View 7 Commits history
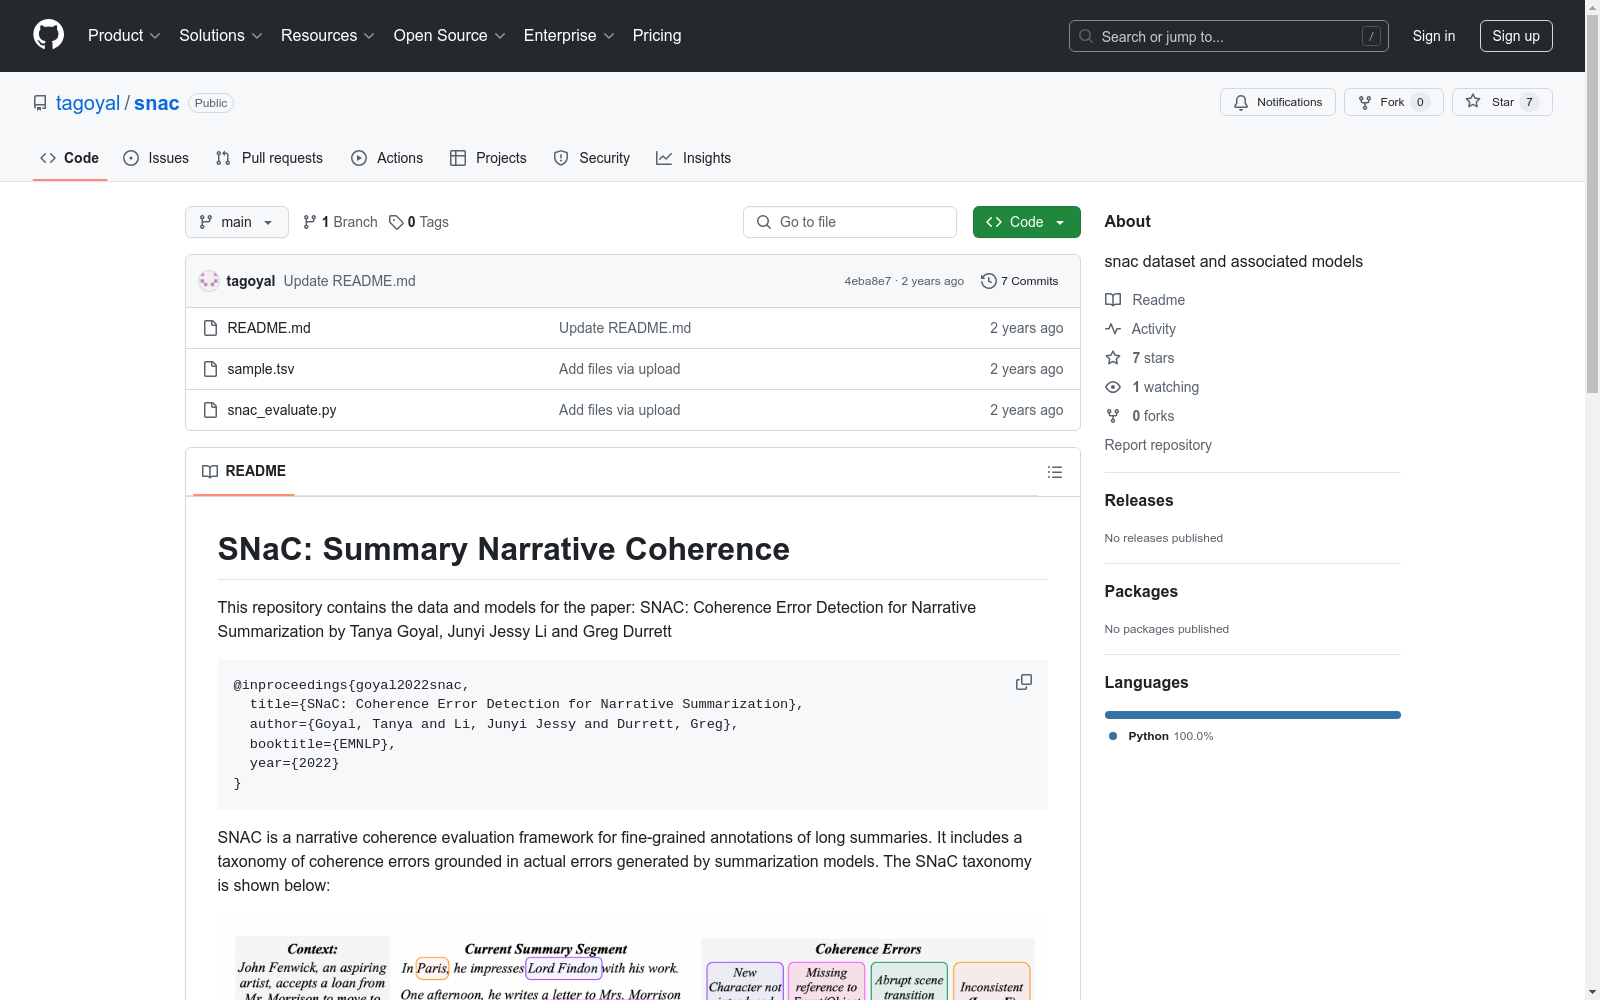Image resolution: width=1600 pixels, height=1000 pixels. (1020, 281)
